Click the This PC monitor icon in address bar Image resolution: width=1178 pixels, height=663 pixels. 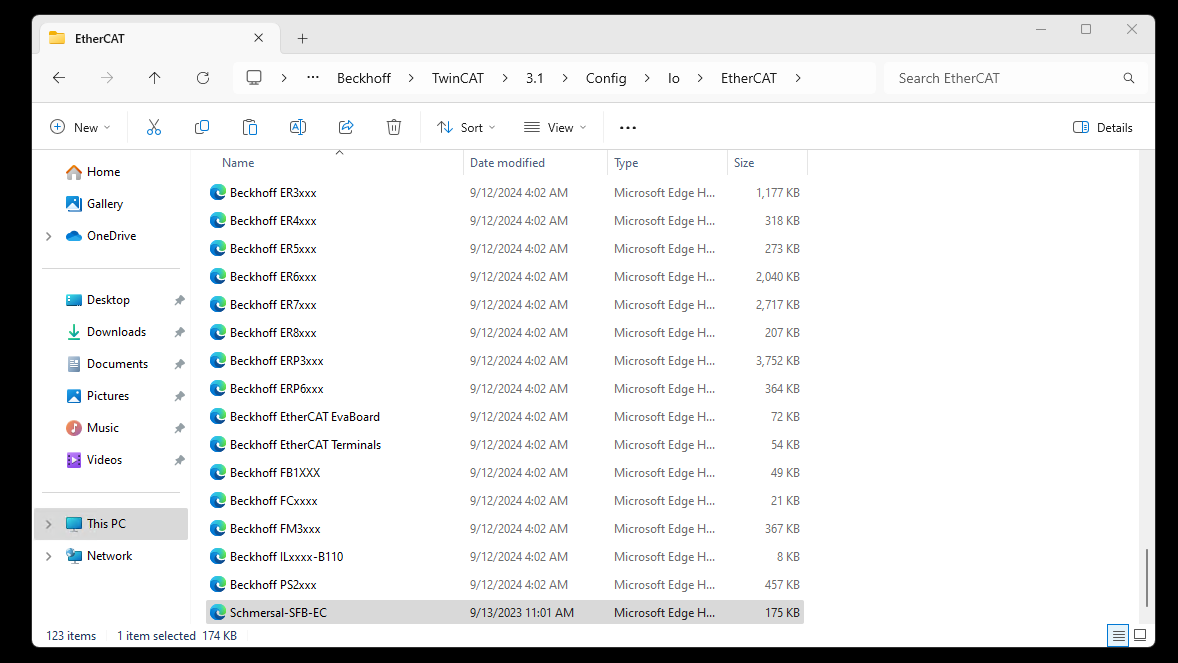point(254,78)
